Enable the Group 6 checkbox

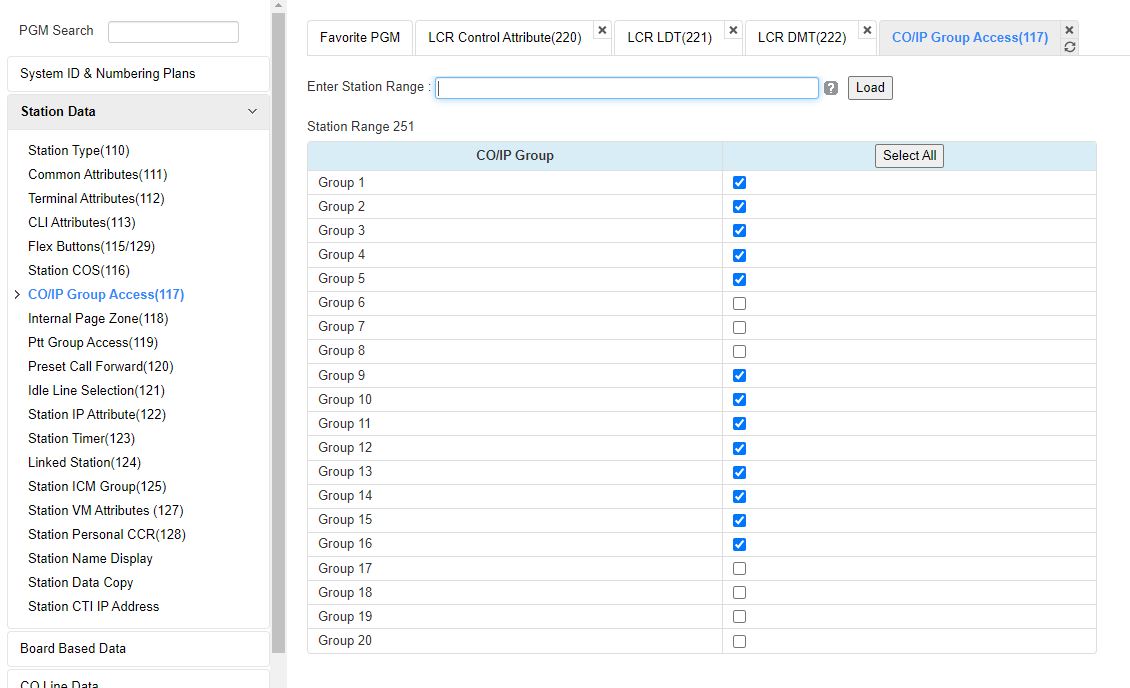pyautogui.click(x=739, y=303)
